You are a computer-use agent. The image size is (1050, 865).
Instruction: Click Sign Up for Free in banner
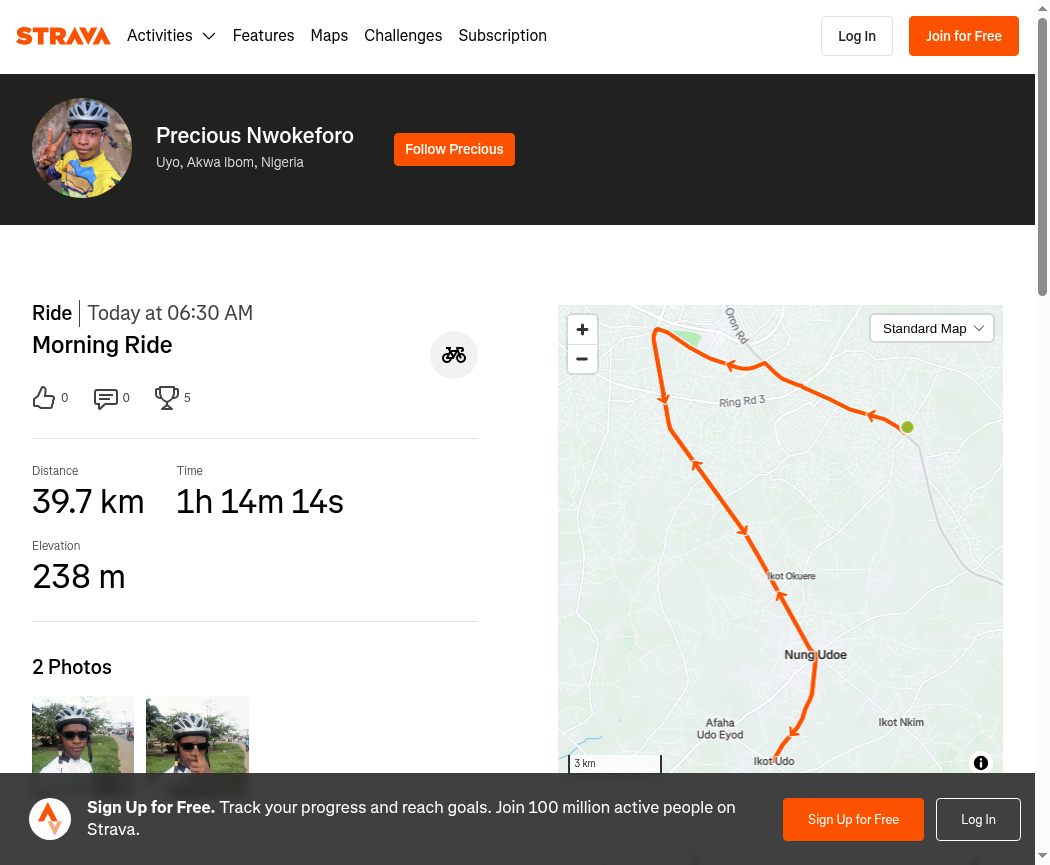853,819
